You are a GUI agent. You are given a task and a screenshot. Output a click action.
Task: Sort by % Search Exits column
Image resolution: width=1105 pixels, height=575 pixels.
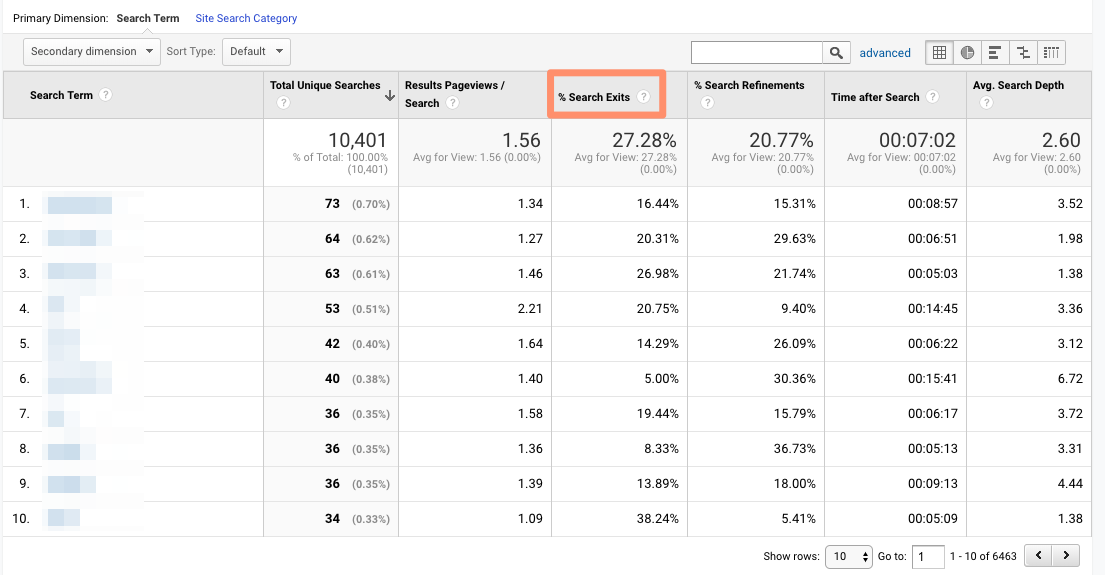(x=594, y=97)
